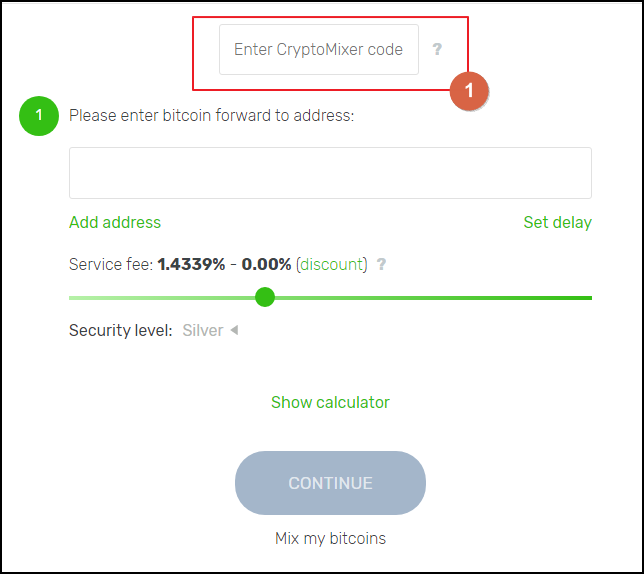The image size is (644, 574).
Task: Click the Add address link
Action: point(115,222)
